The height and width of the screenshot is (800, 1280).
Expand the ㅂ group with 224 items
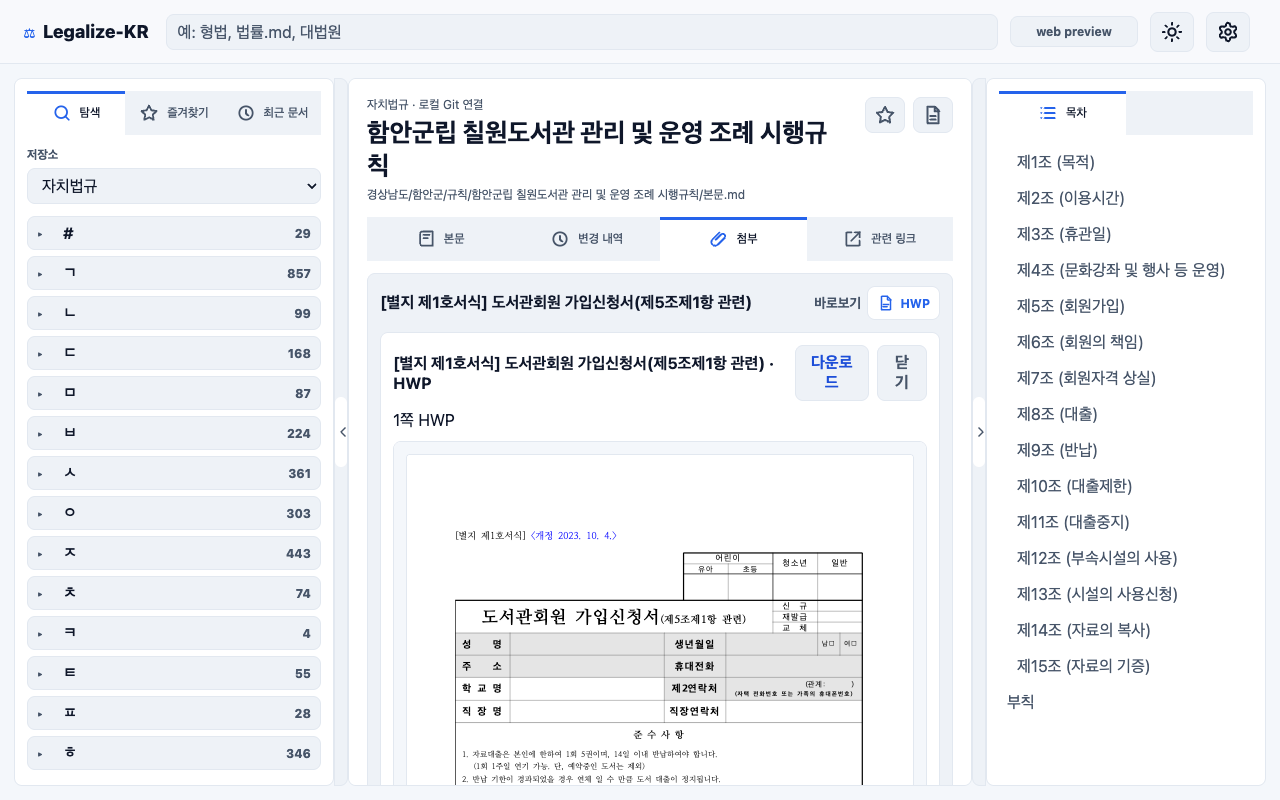pyautogui.click(x=174, y=433)
